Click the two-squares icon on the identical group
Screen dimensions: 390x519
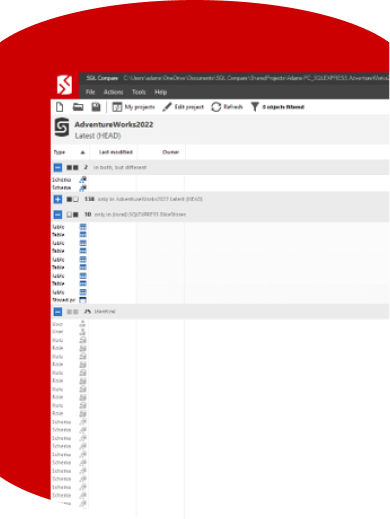pos(72,312)
